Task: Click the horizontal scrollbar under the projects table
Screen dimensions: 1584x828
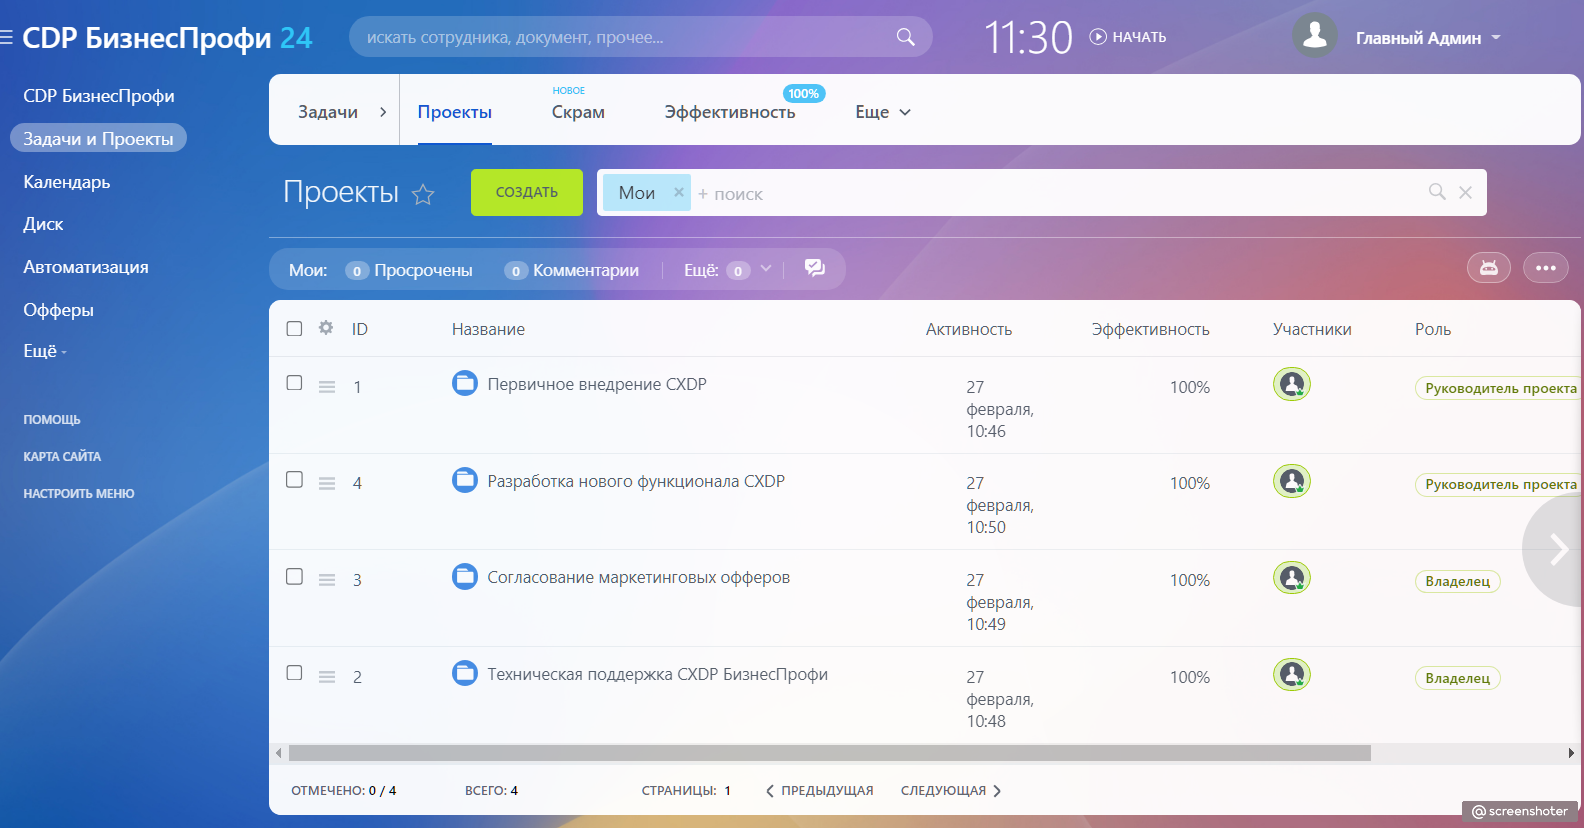Action: point(829,753)
